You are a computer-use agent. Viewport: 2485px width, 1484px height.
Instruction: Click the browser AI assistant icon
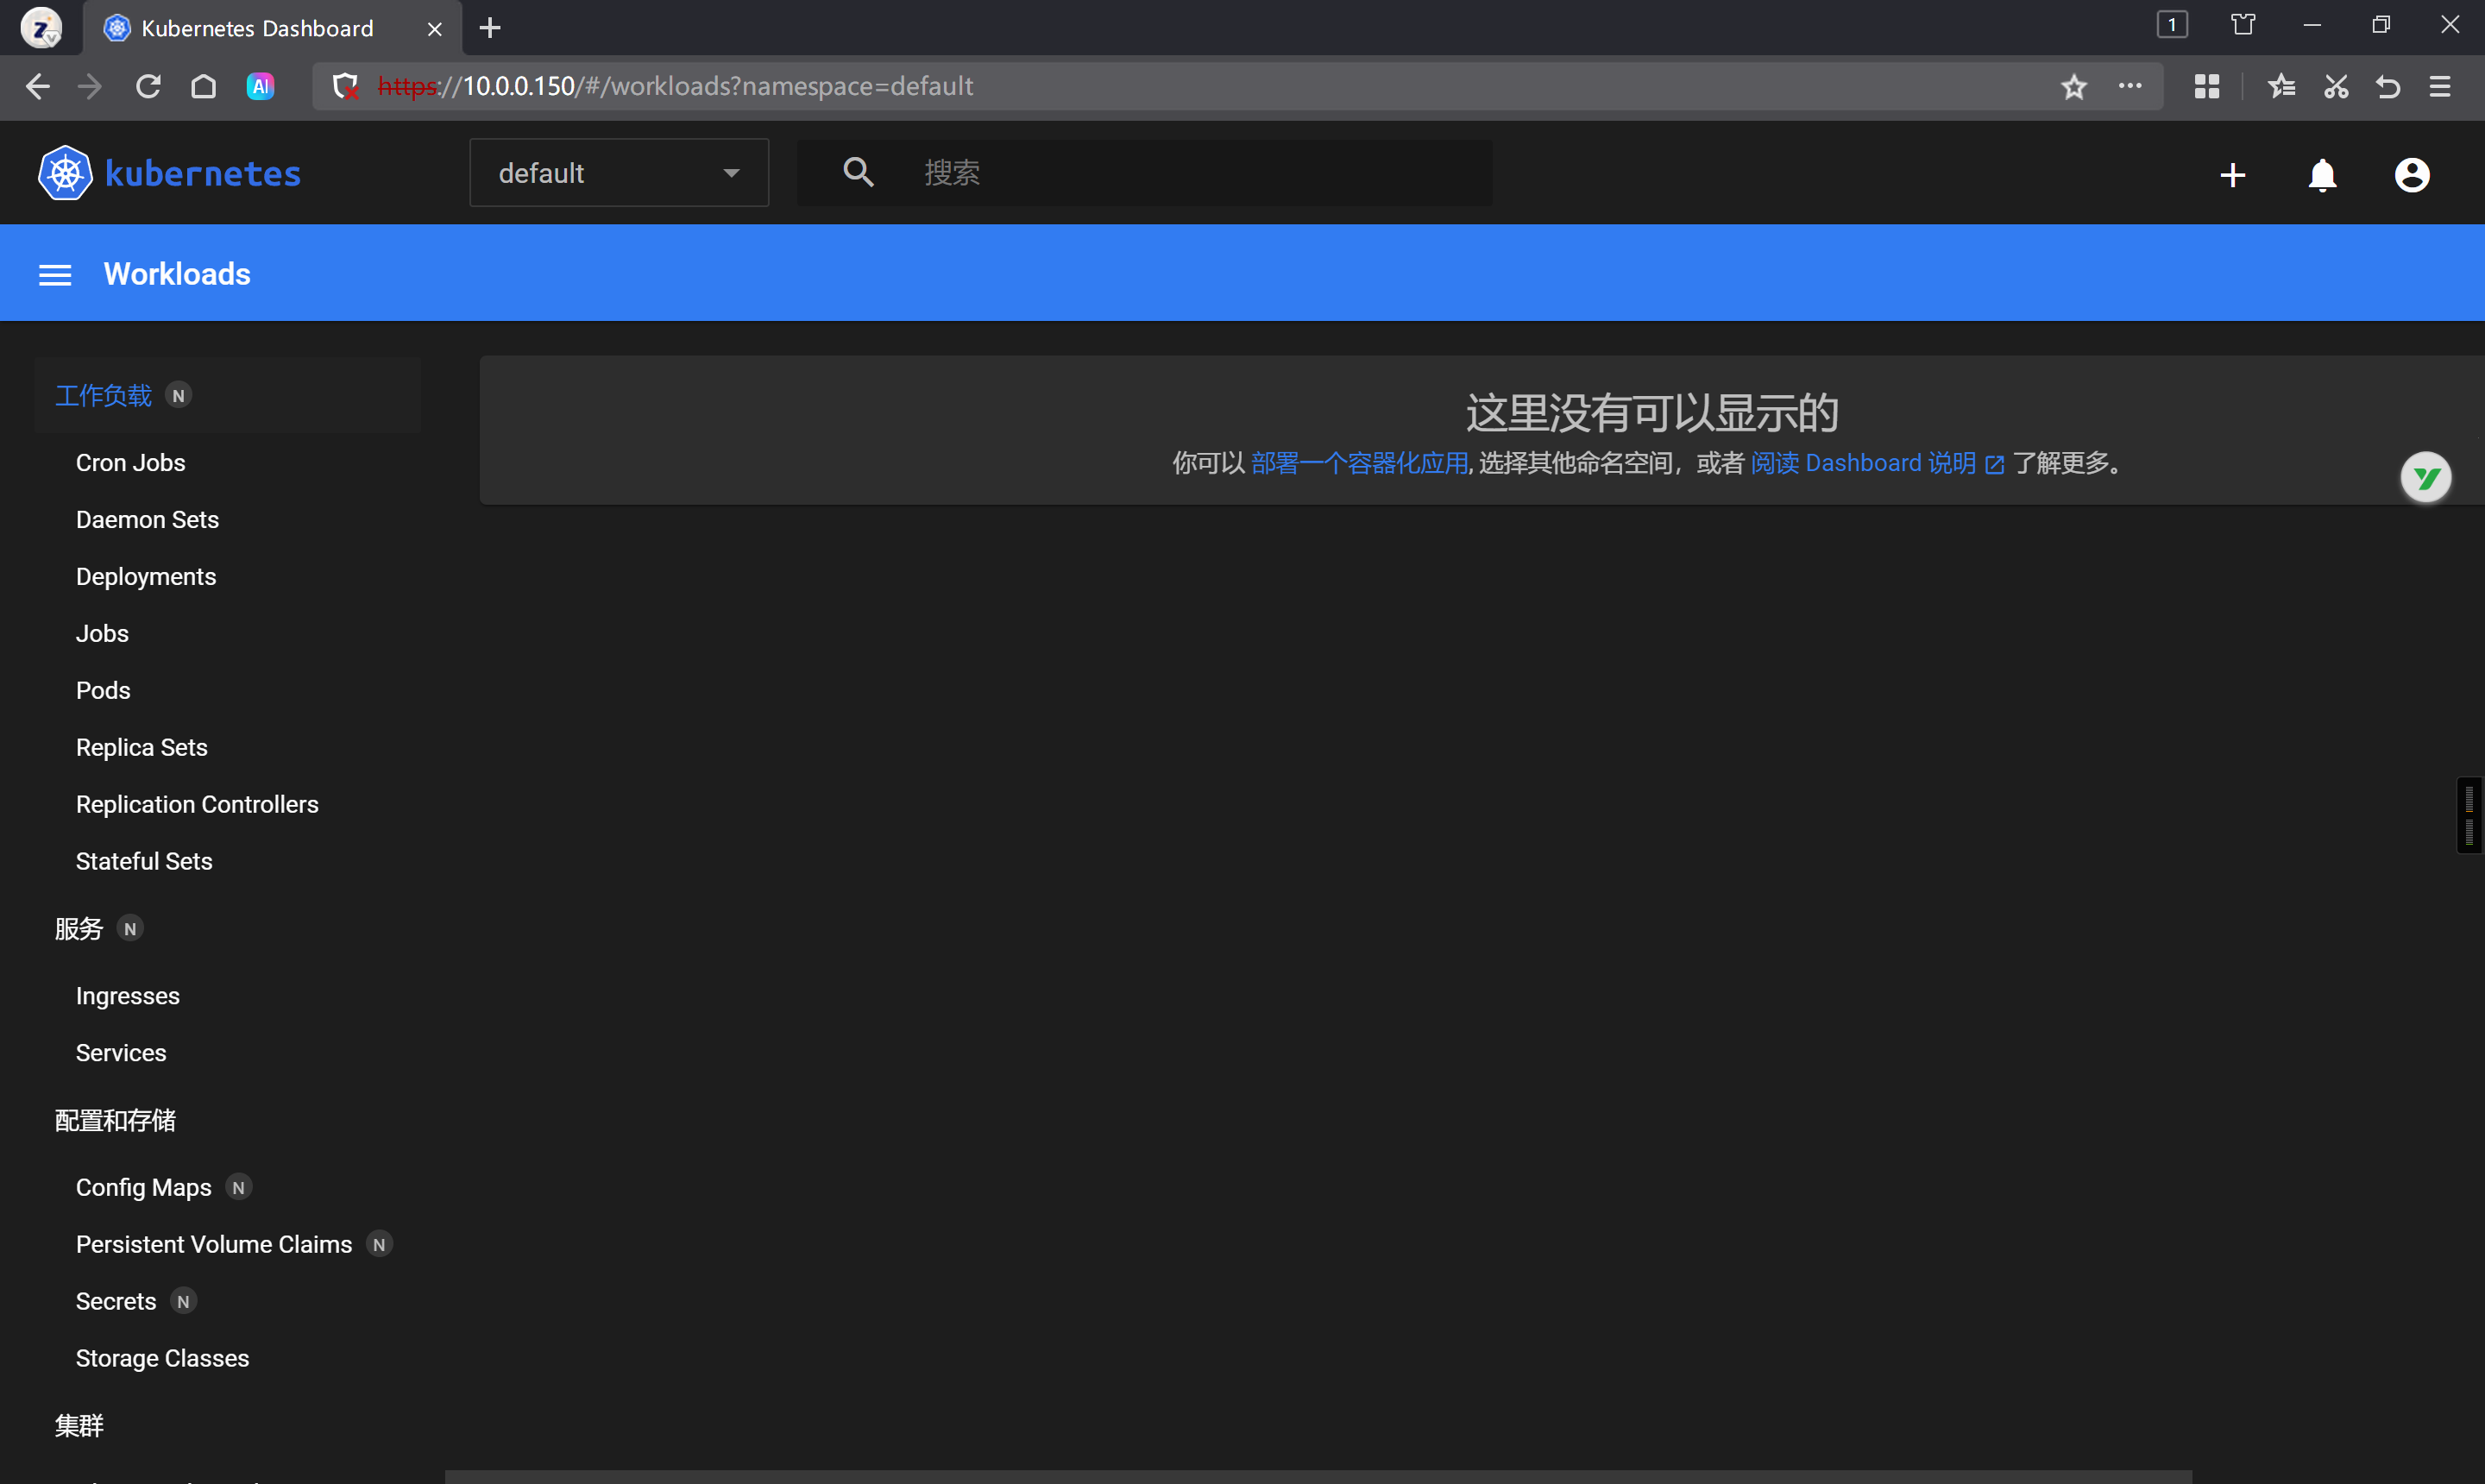pos(260,87)
